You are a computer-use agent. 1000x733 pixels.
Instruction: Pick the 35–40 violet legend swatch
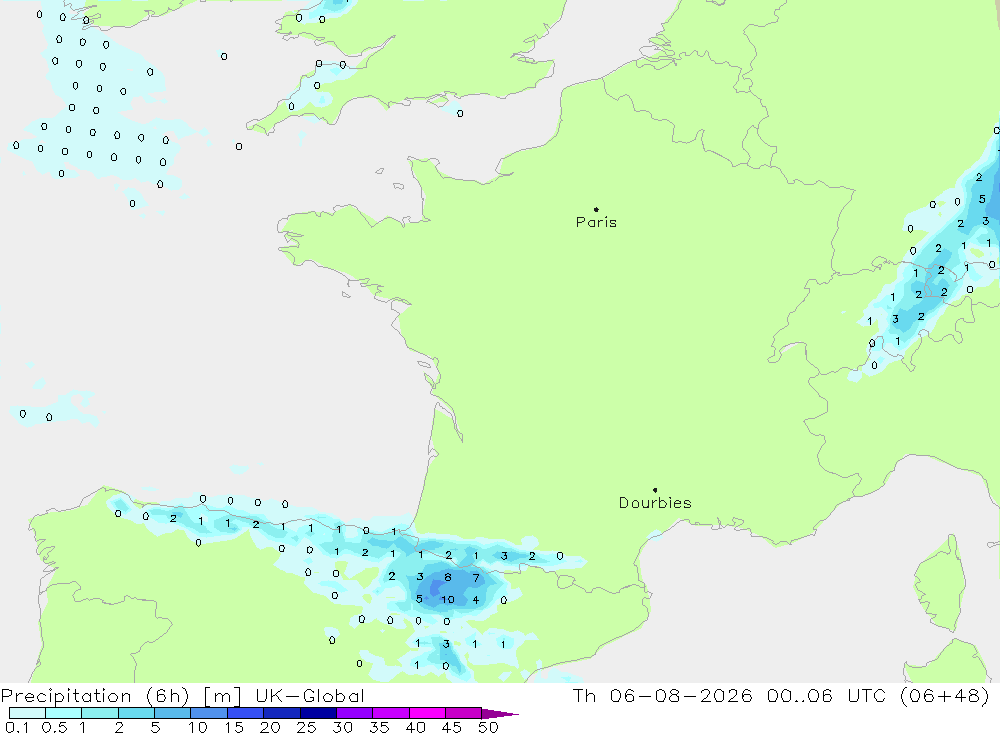[x=391, y=713]
